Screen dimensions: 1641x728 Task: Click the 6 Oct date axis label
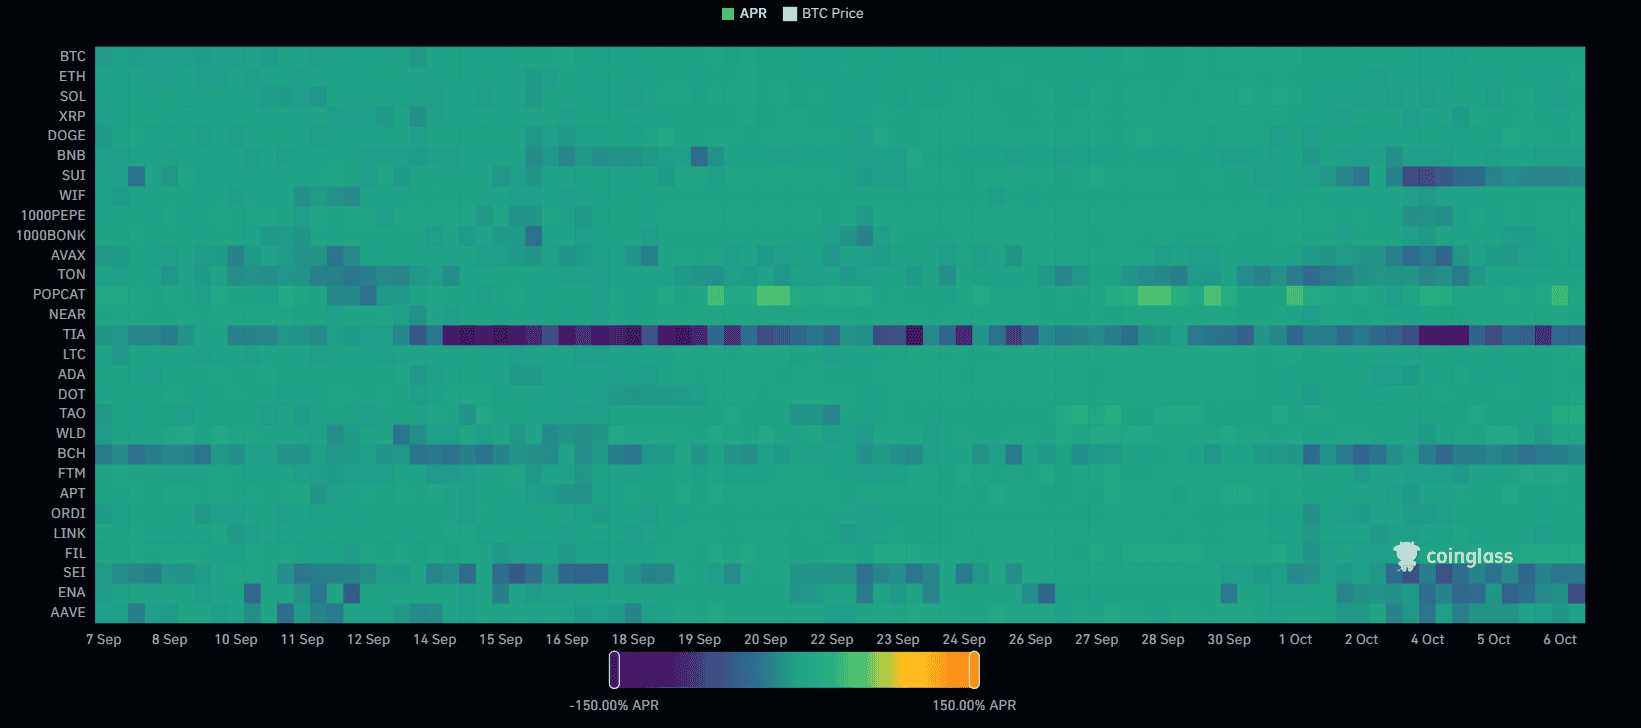coord(1560,639)
